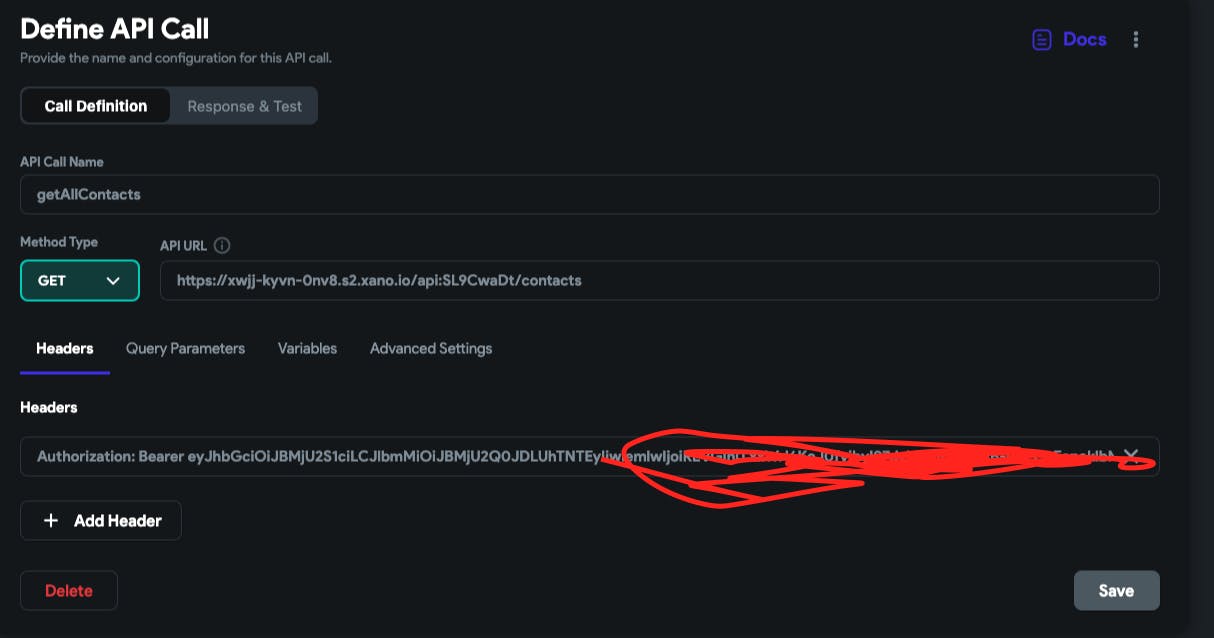Switch to the Response & Test tab
The height and width of the screenshot is (638, 1214).
coord(244,106)
